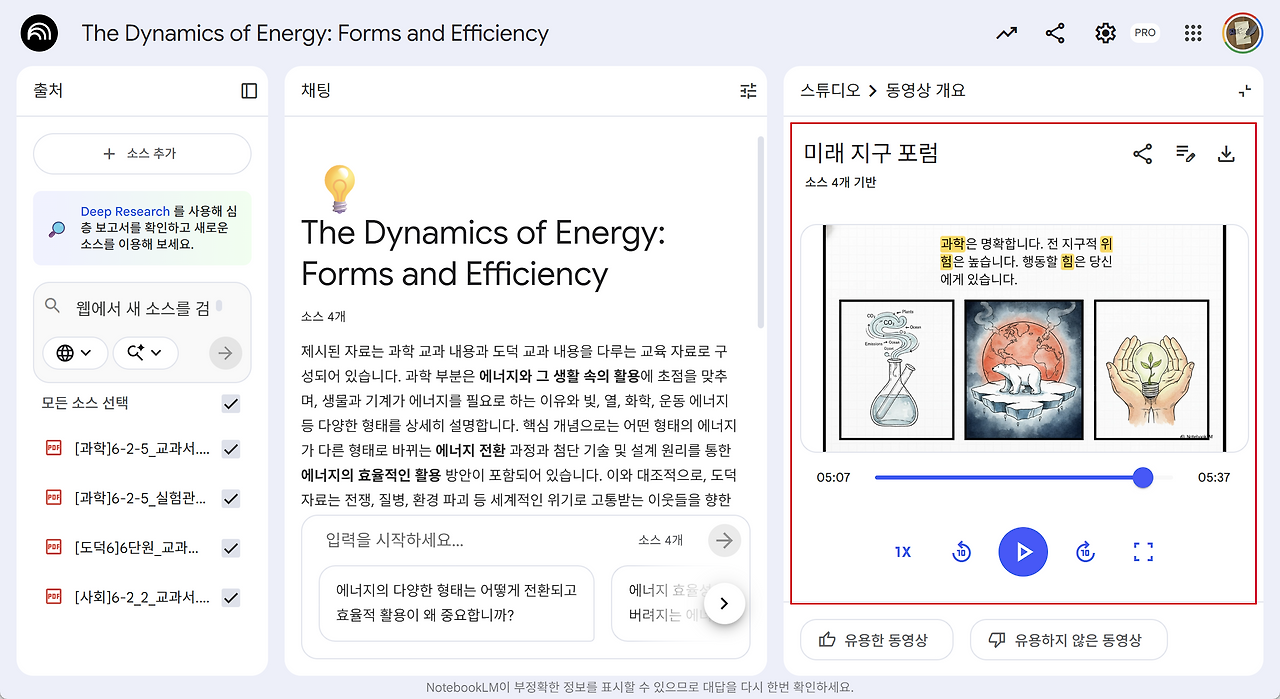Skip forward 10 seconds
Image resolution: width=1280 pixels, height=699 pixels.
[1085, 552]
